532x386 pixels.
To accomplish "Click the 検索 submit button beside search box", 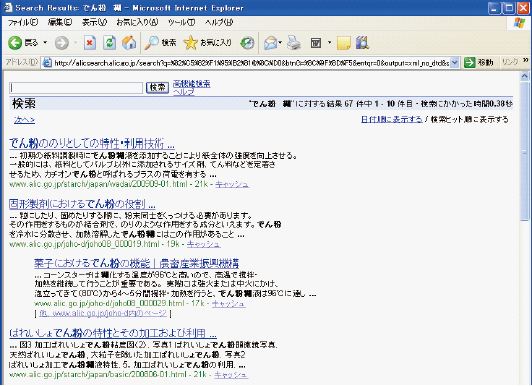I will [157, 88].
